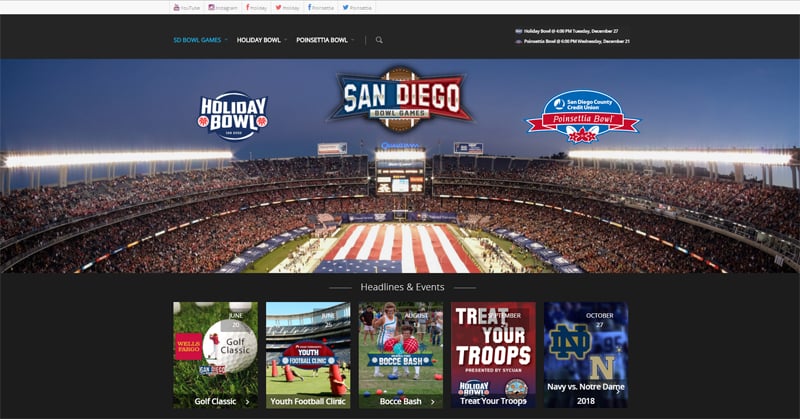Click the Bocce Bash caption arrow
Screen dimensions: 800x419
(x=433, y=402)
